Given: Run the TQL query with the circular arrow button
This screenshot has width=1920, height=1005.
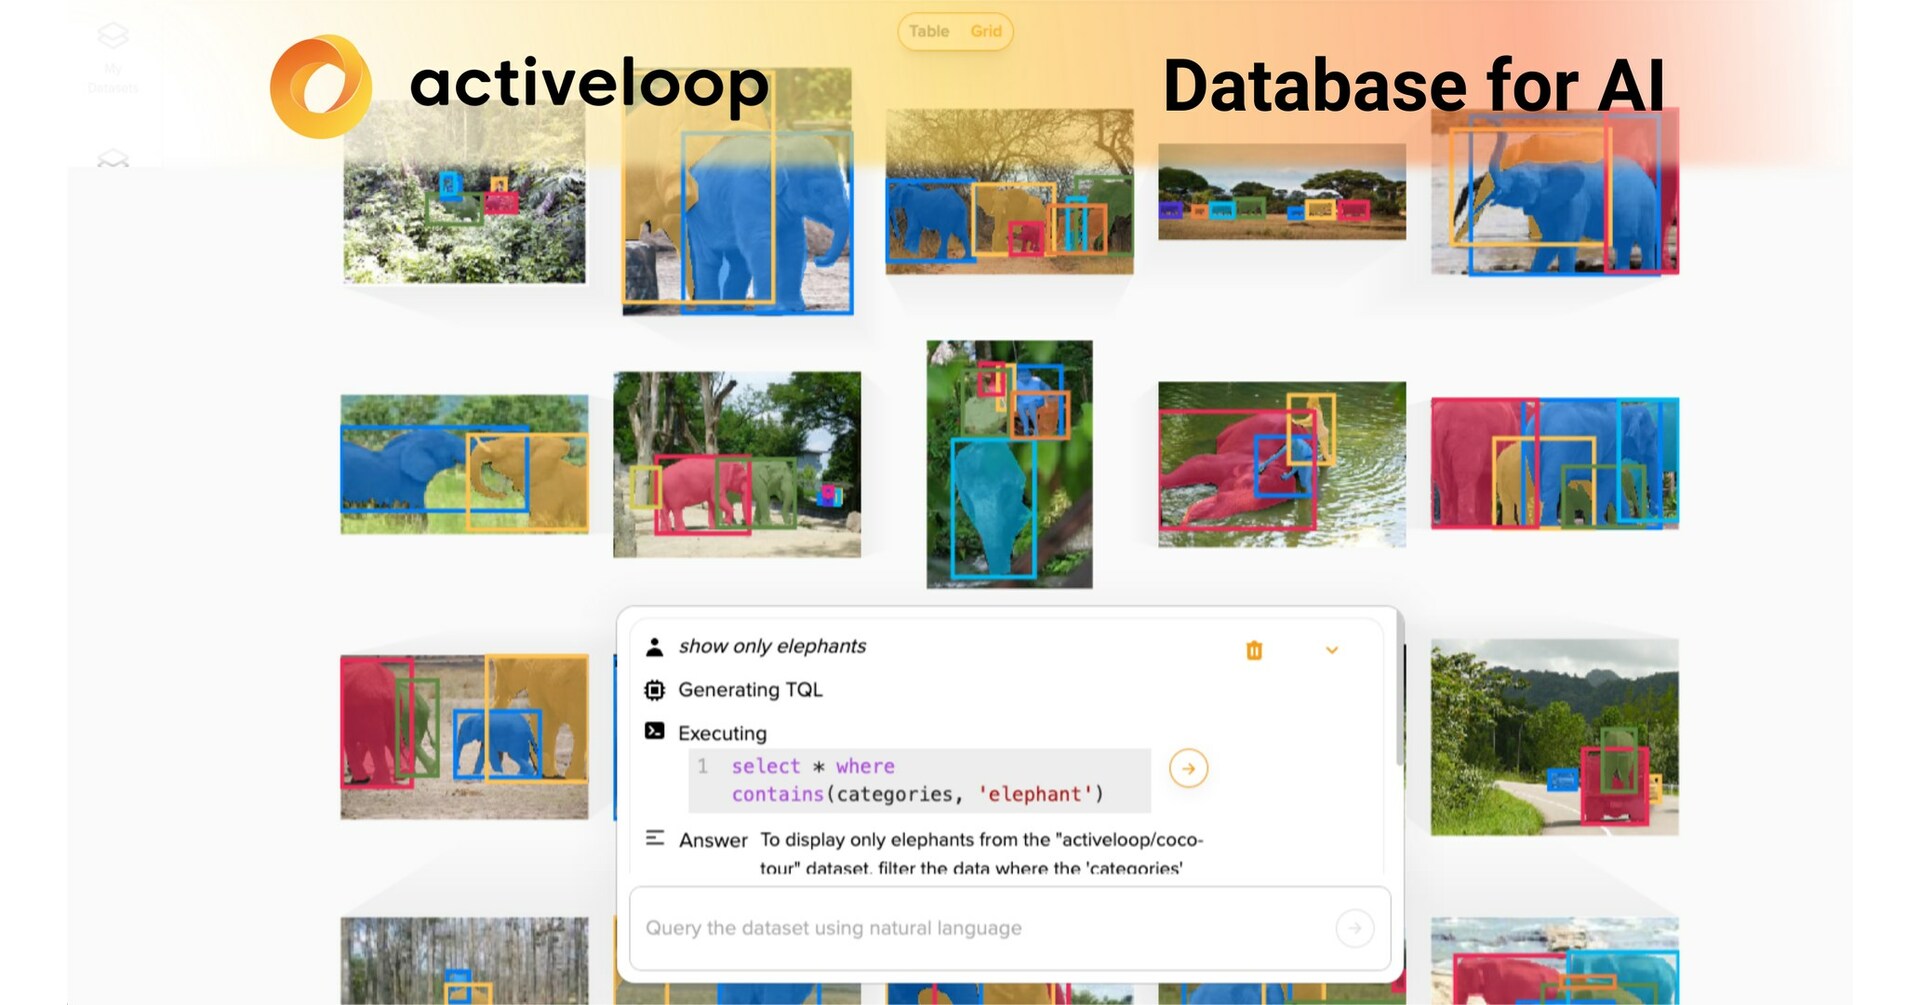Looking at the screenshot, I should pos(1188,769).
